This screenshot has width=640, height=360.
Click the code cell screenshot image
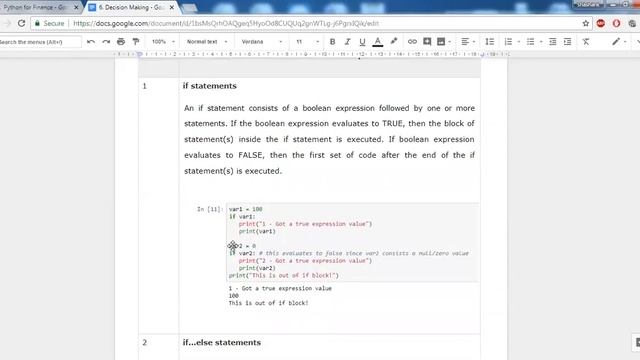click(x=338, y=255)
